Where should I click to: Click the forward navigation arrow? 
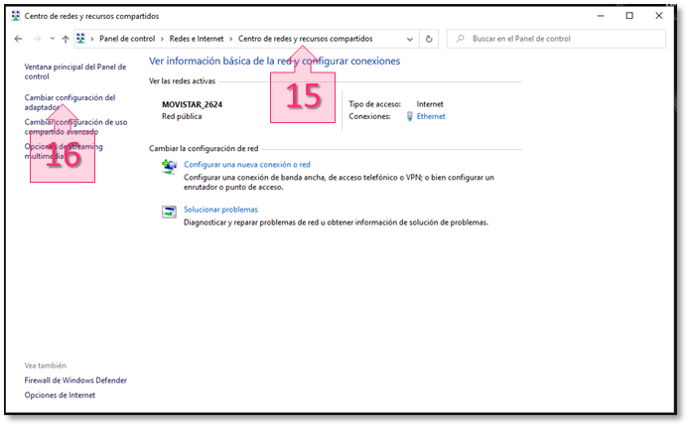[37, 39]
